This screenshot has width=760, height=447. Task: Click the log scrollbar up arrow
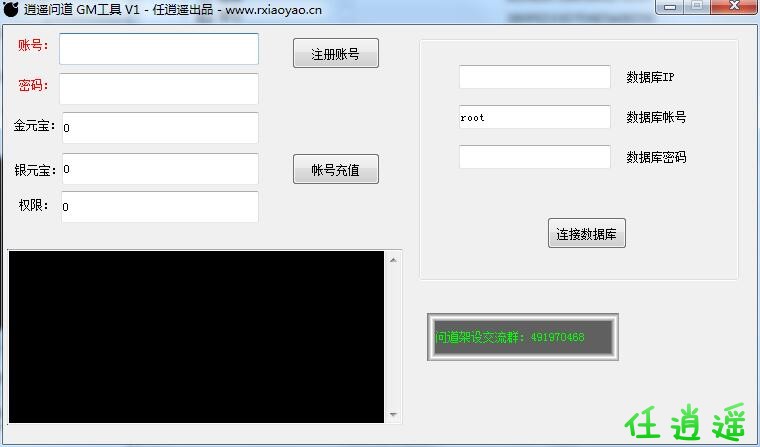[393, 260]
